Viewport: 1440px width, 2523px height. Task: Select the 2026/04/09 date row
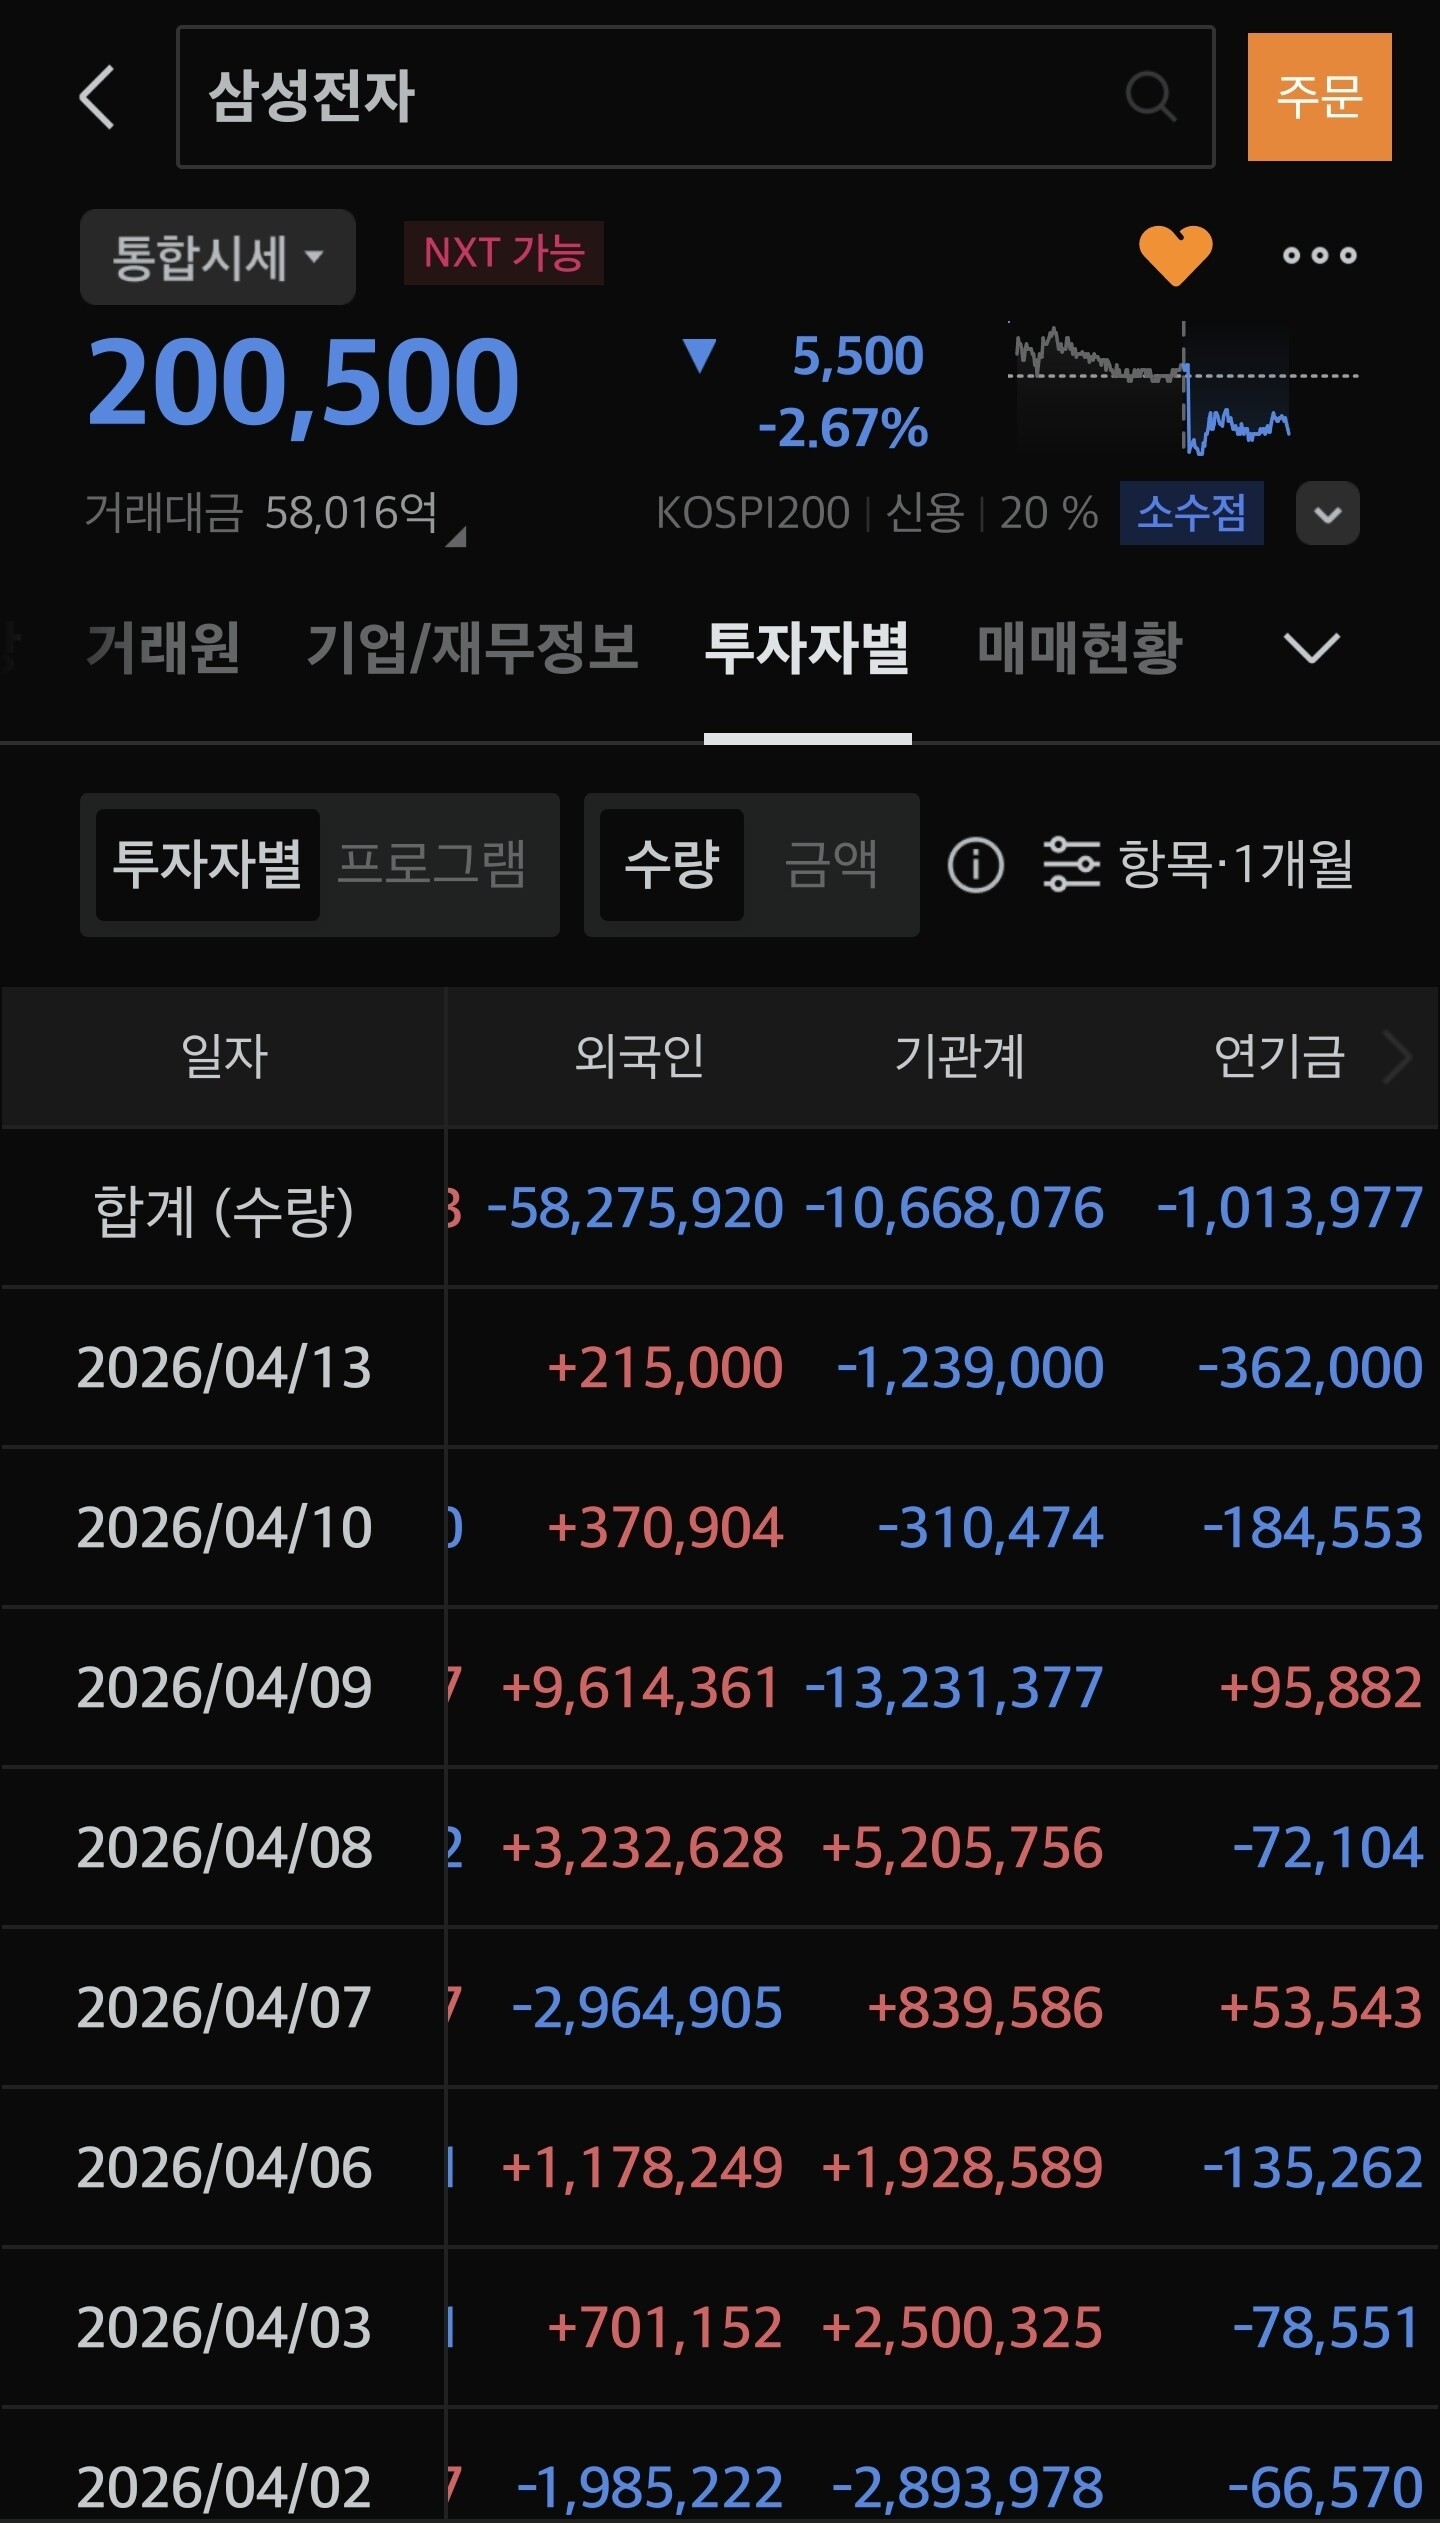coord(224,1688)
